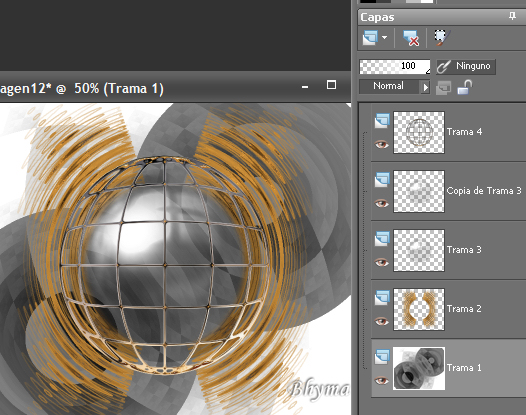
Task: Hide the Trama 1 layer
Action: point(381,380)
